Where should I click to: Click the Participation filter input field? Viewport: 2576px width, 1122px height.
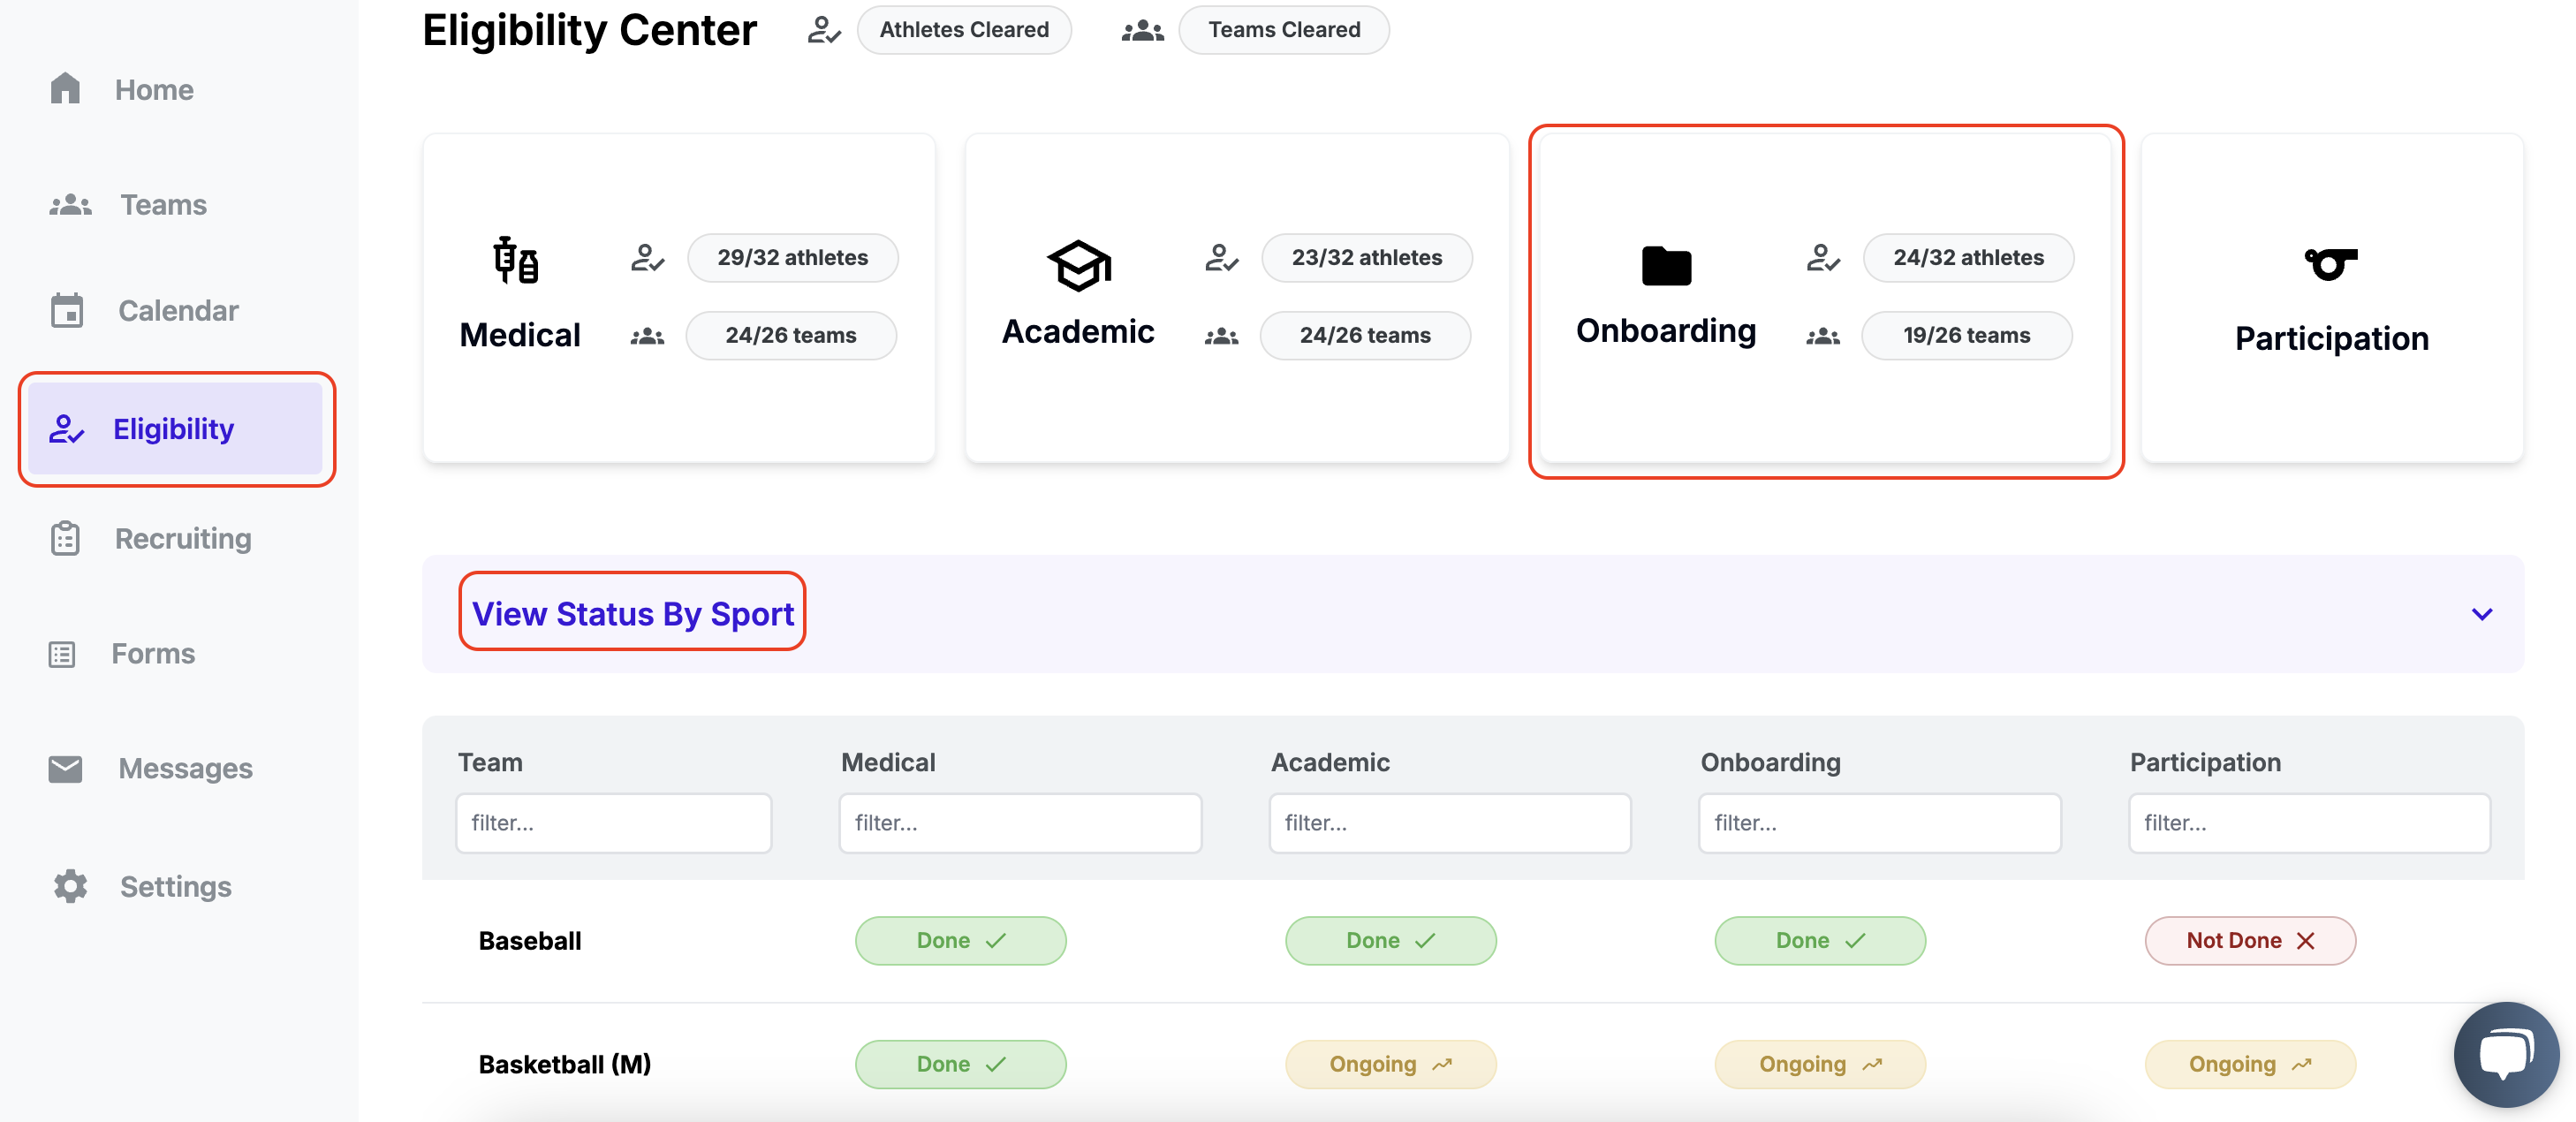(x=2308, y=823)
